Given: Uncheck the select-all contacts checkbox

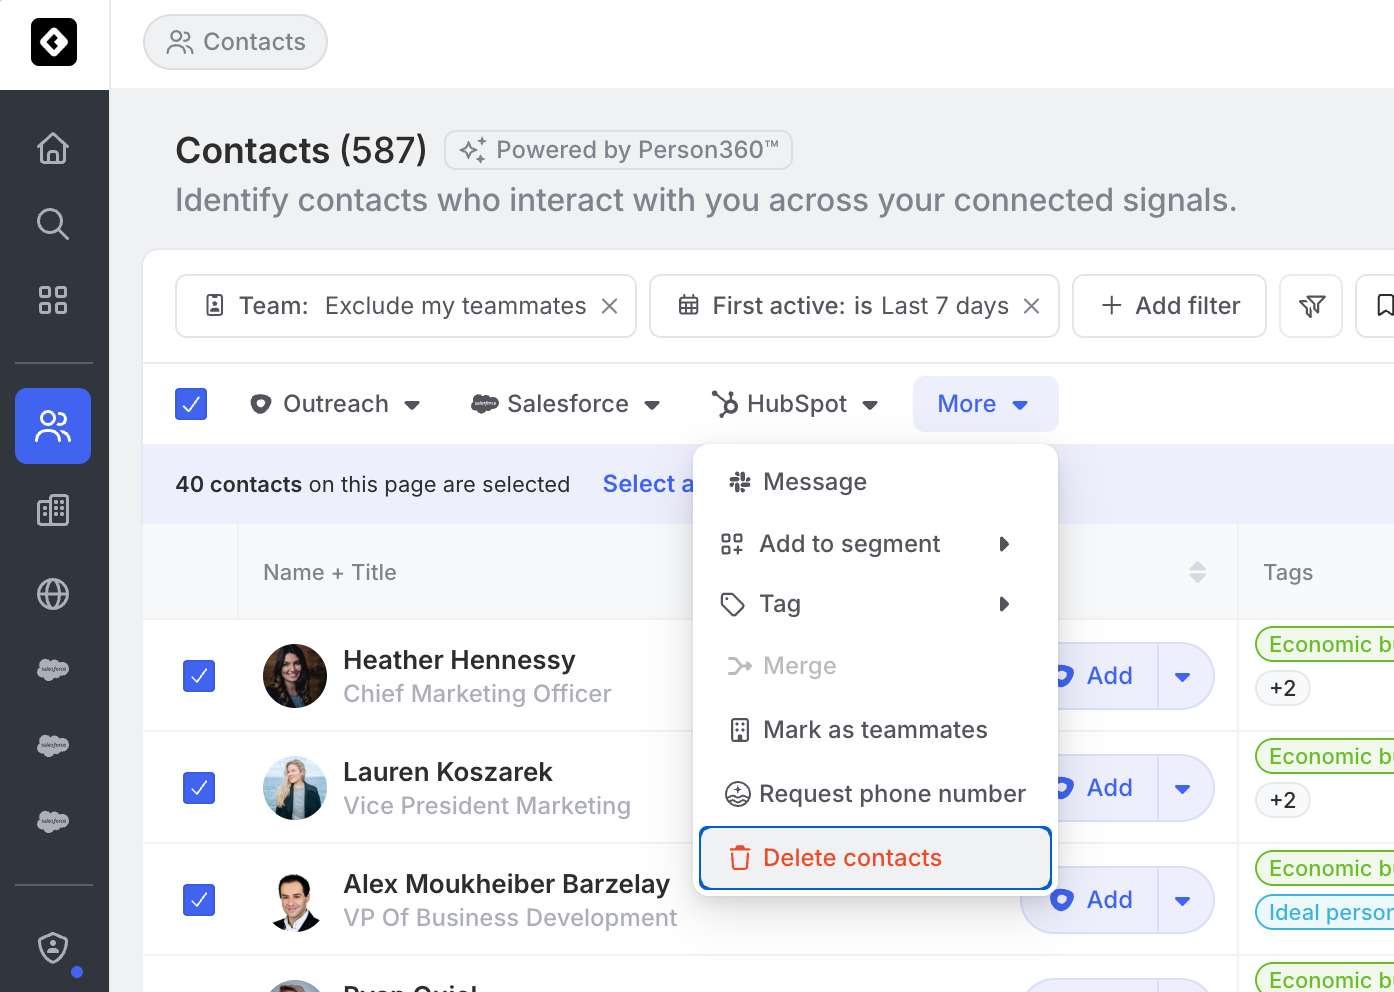Looking at the screenshot, I should pos(191,404).
